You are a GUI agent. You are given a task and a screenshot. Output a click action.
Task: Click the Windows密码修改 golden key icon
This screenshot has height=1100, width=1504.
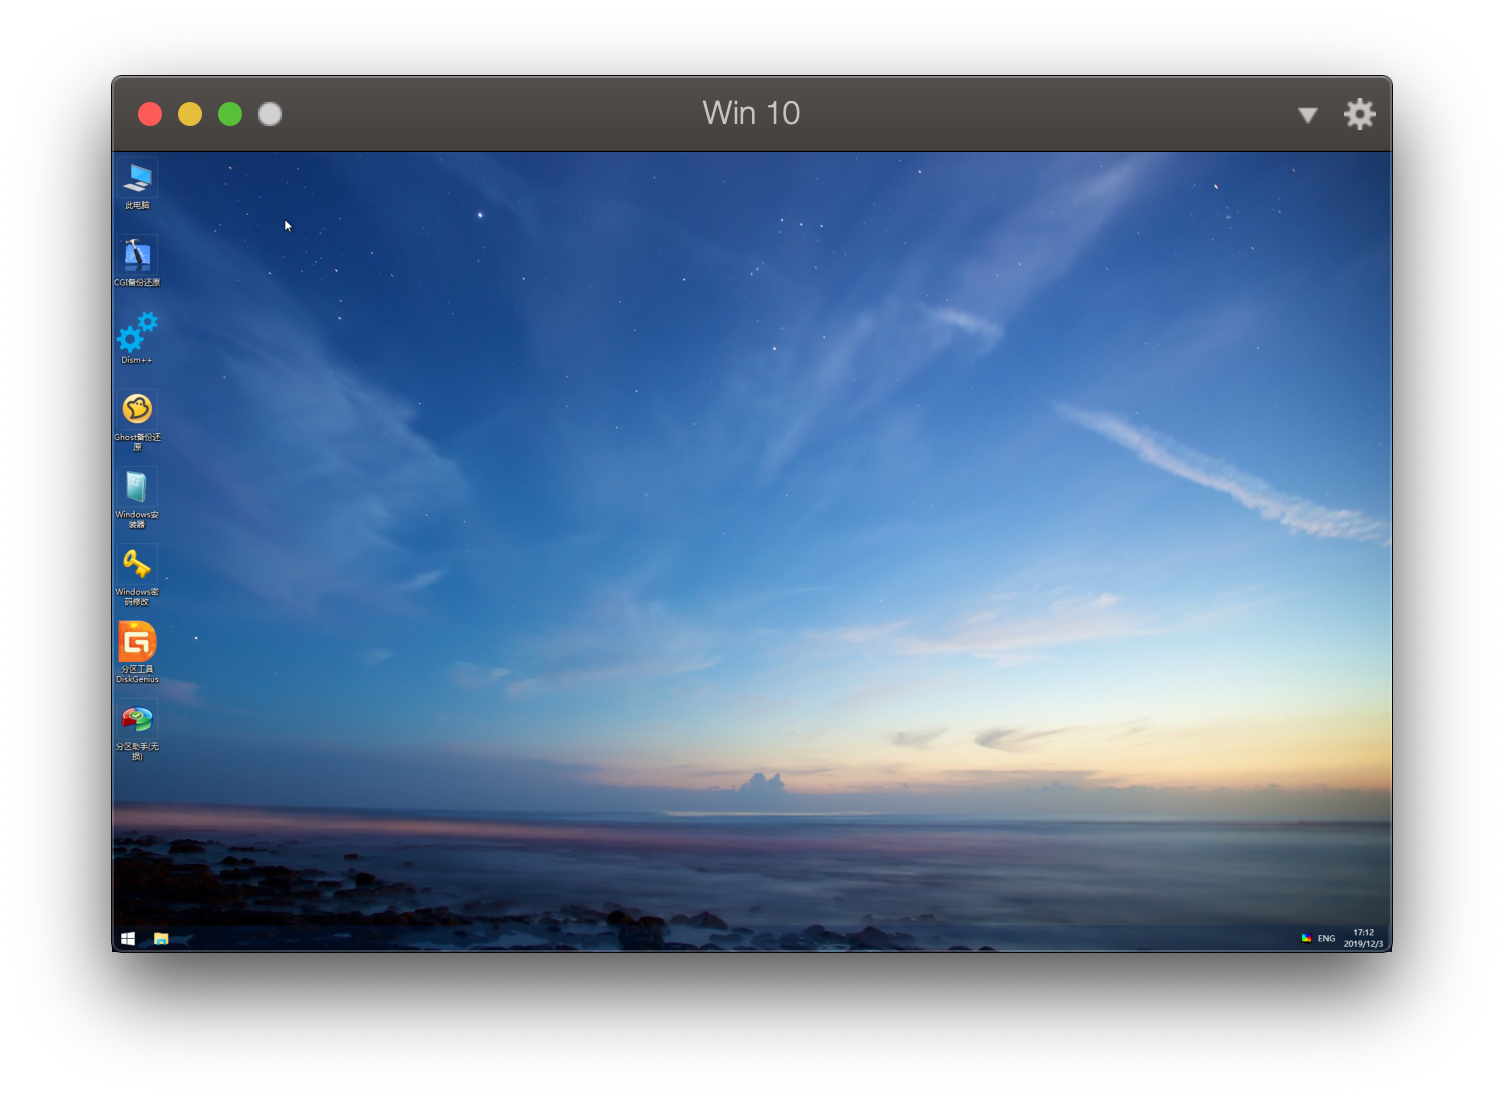click(137, 565)
